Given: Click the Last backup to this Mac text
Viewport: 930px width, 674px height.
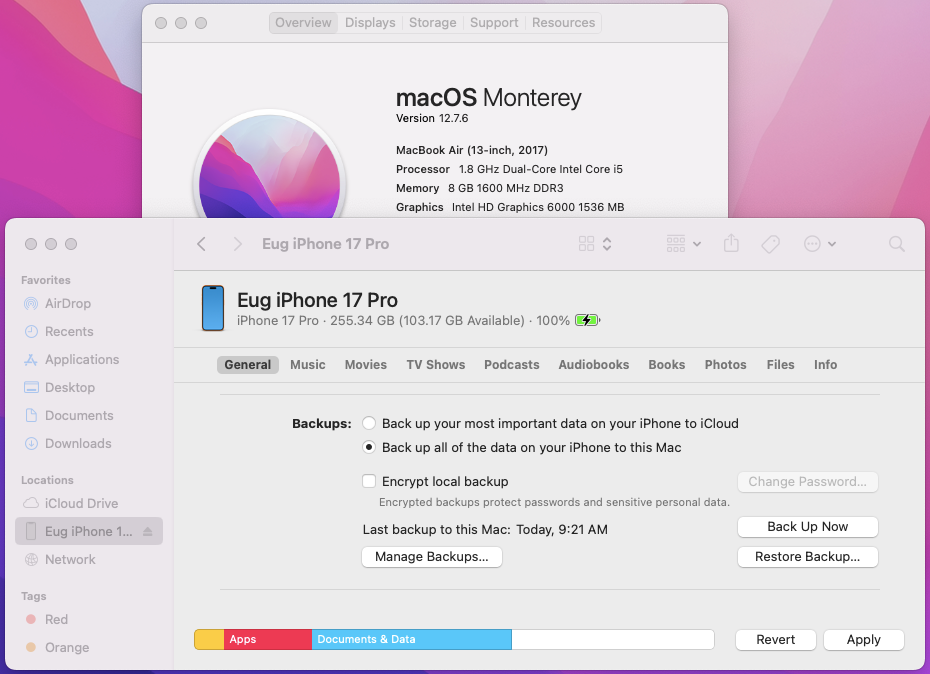Looking at the screenshot, I should pyautogui.click(x=485, y=529).
